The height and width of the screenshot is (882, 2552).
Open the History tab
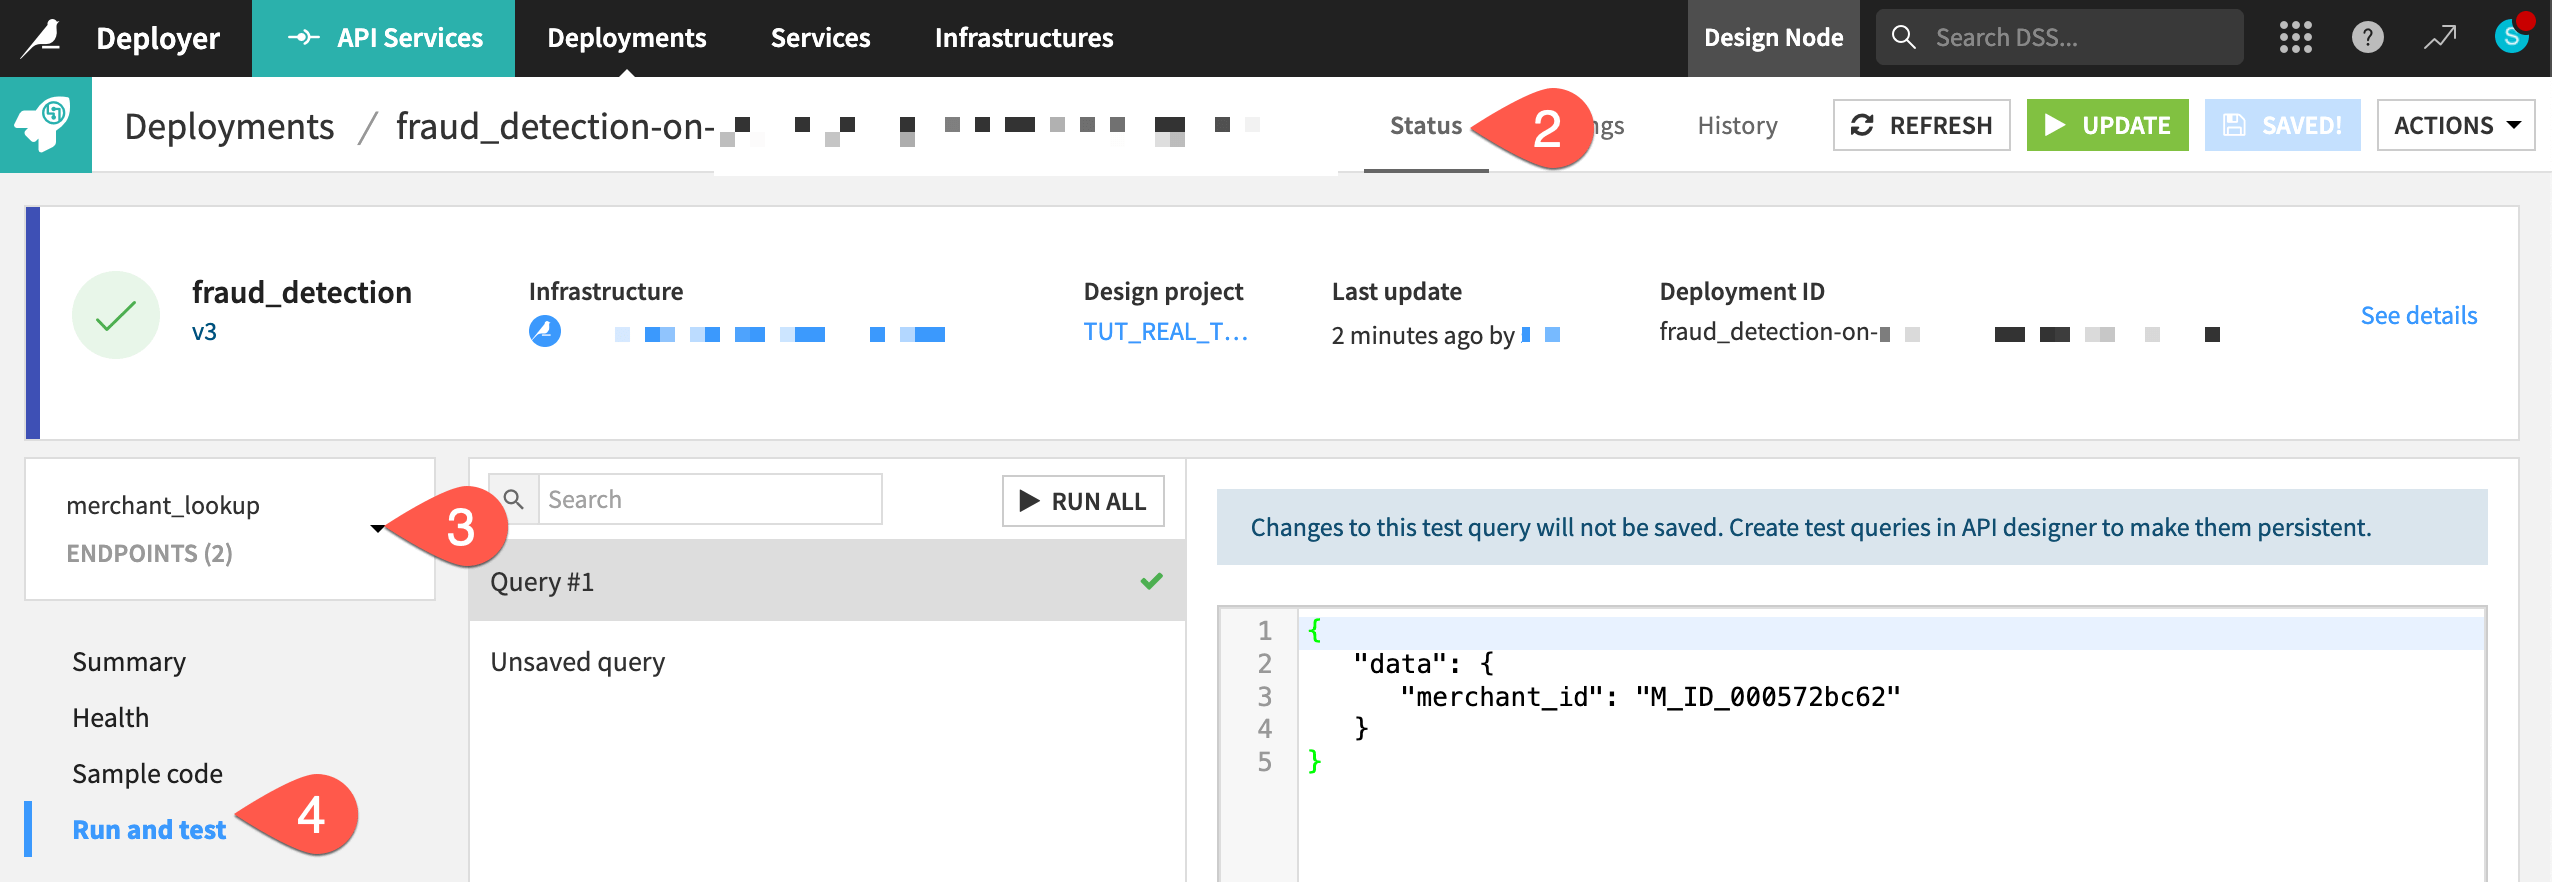[1737, 126]
